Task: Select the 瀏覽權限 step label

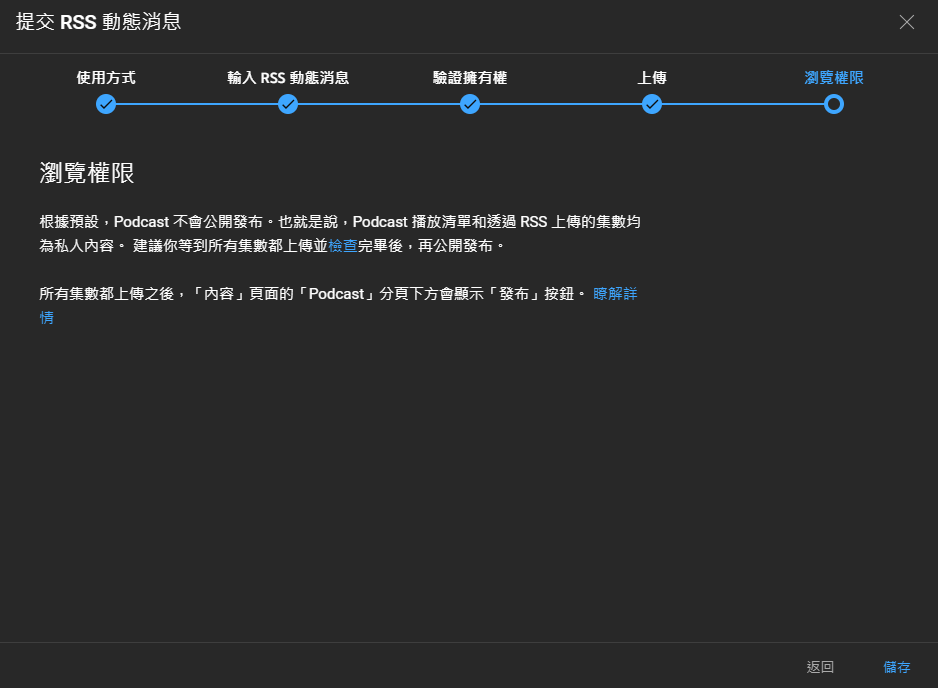Action: pyautogui.click(x=833, y=78)
